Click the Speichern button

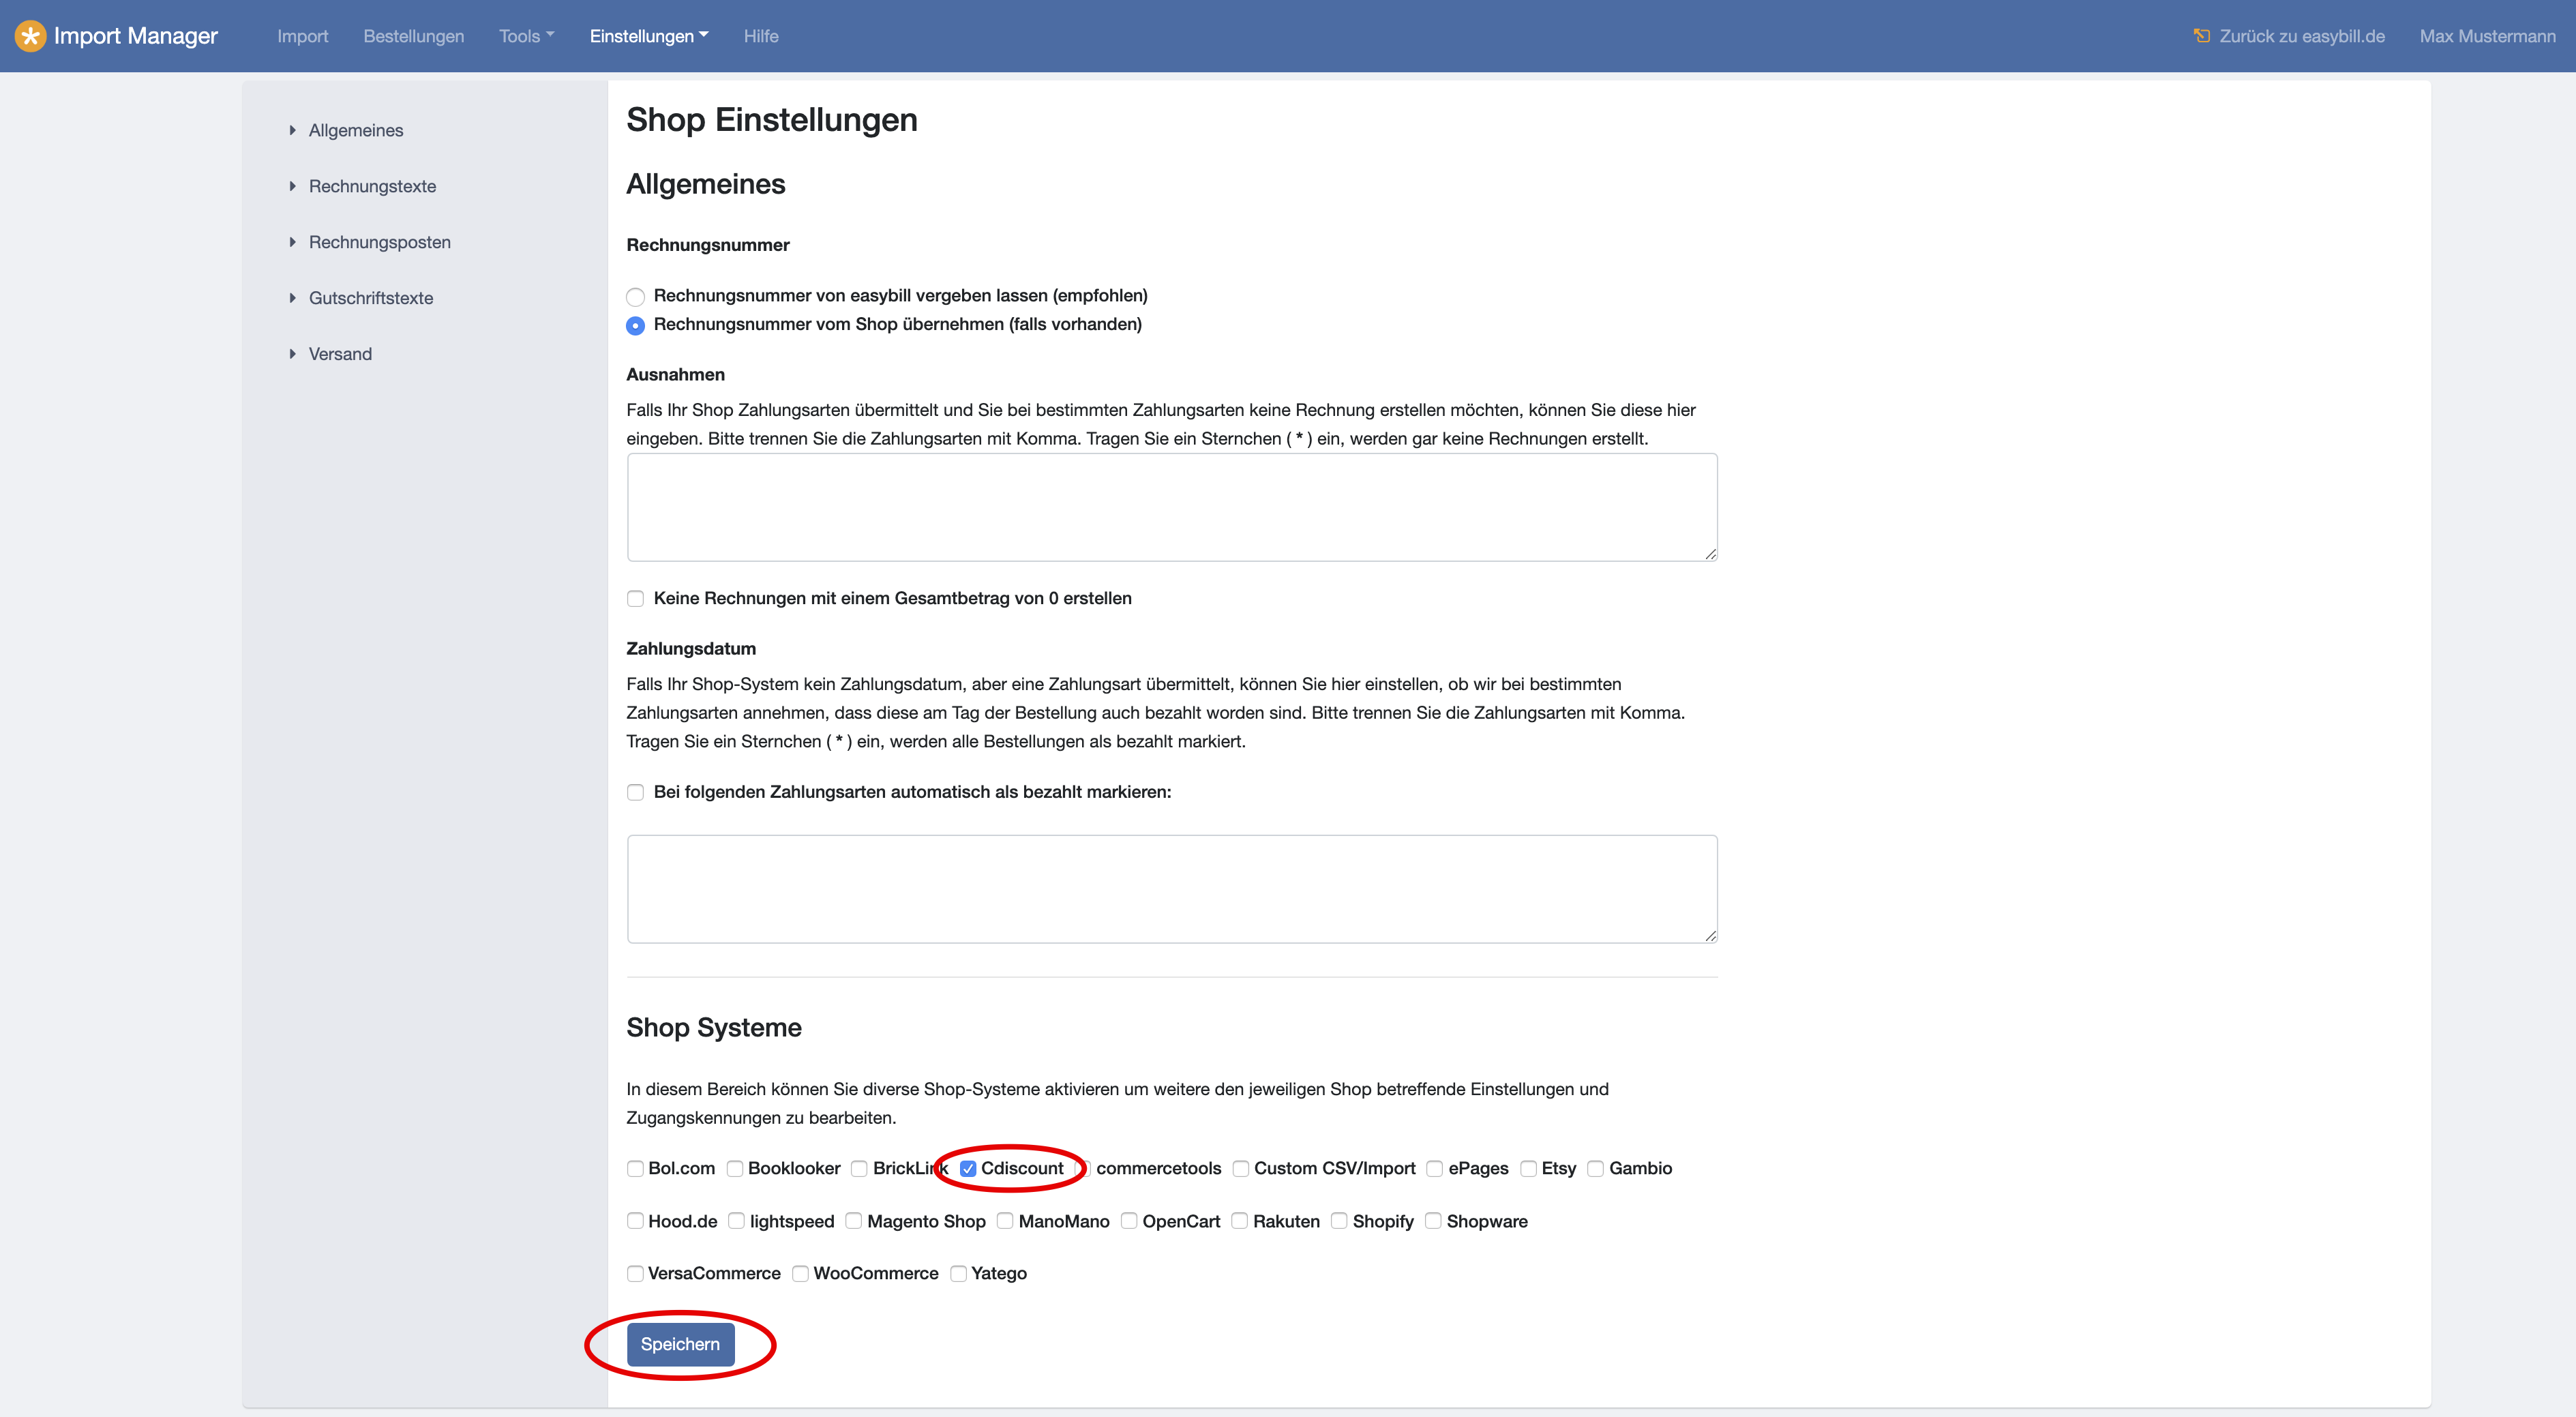click(x=680, y=1344)
